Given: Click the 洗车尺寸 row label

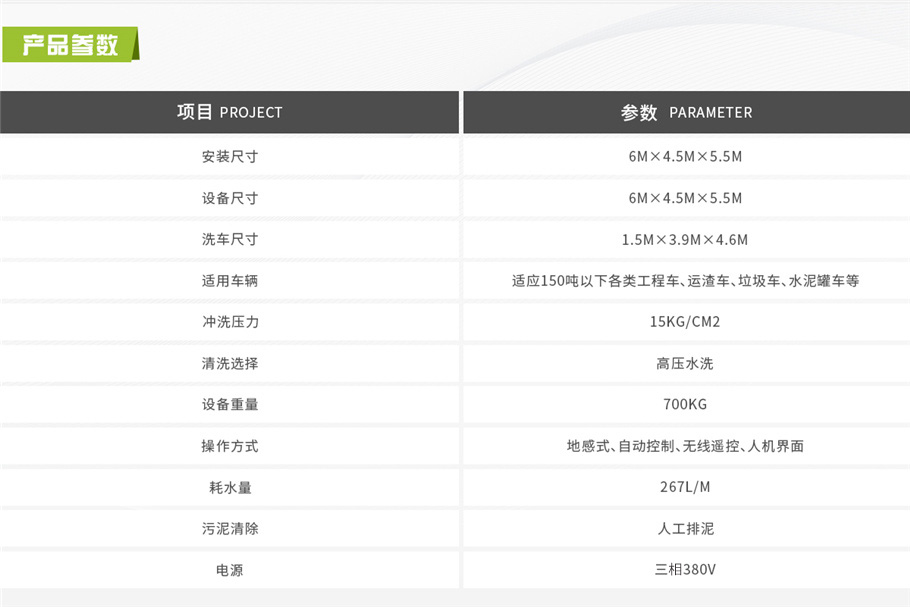Looking at the screenshot, I should [229, 240].
